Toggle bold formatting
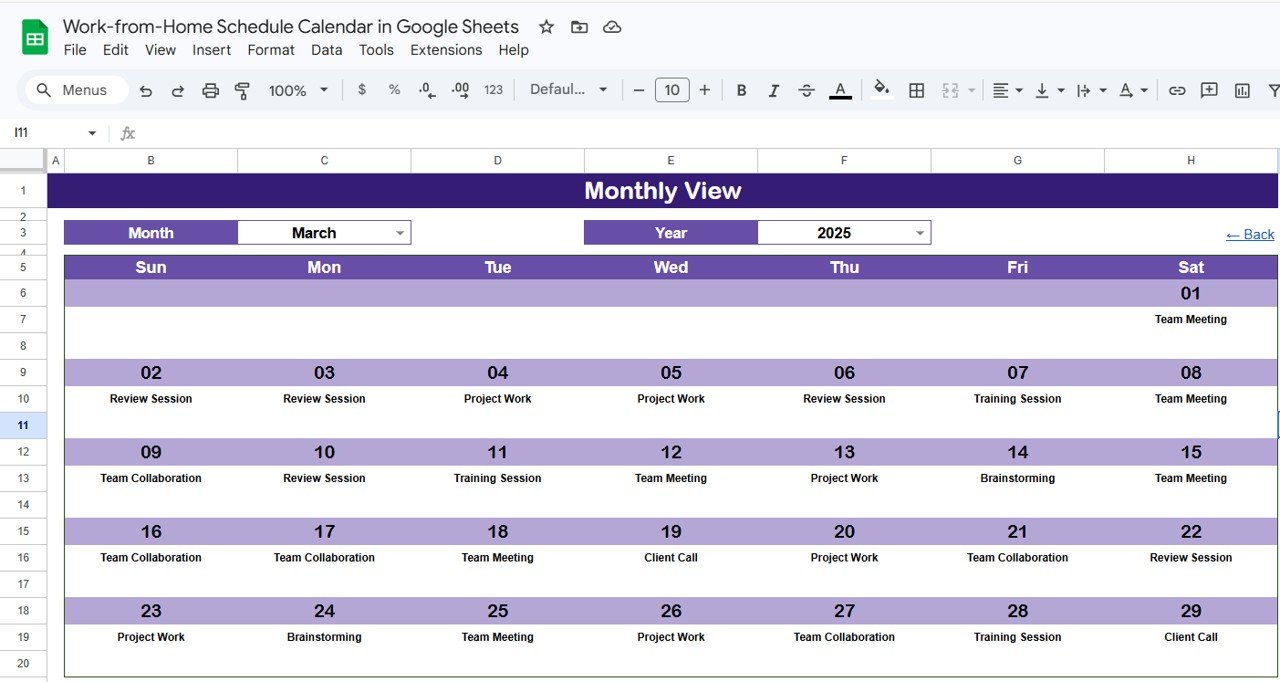Image resolution: width=1280 pixels, height=682 pixels. 741,90
